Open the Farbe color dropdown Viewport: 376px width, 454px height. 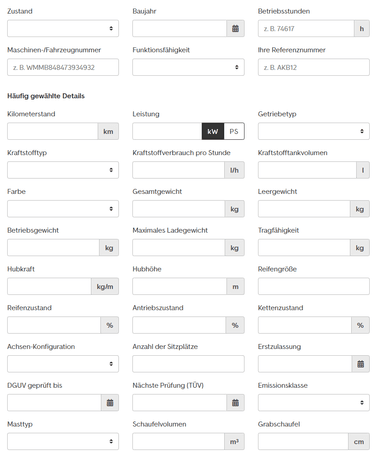63,209
